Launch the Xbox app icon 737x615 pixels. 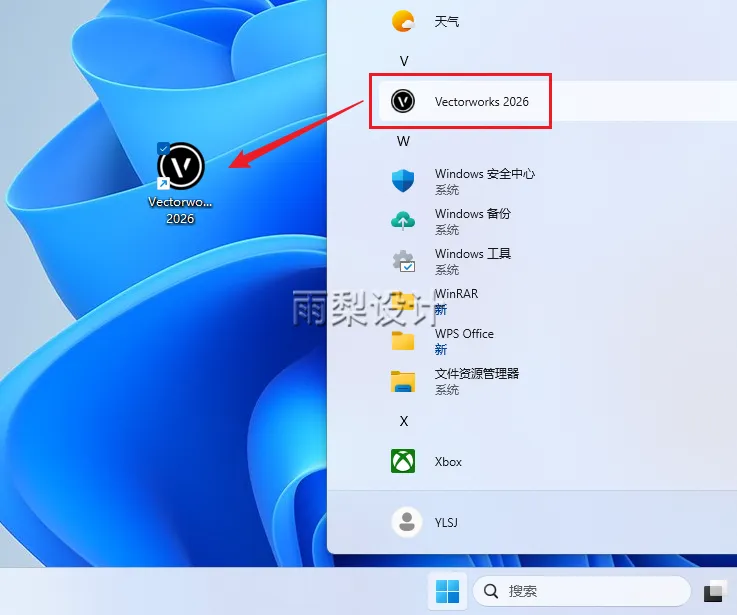(403, 461)
